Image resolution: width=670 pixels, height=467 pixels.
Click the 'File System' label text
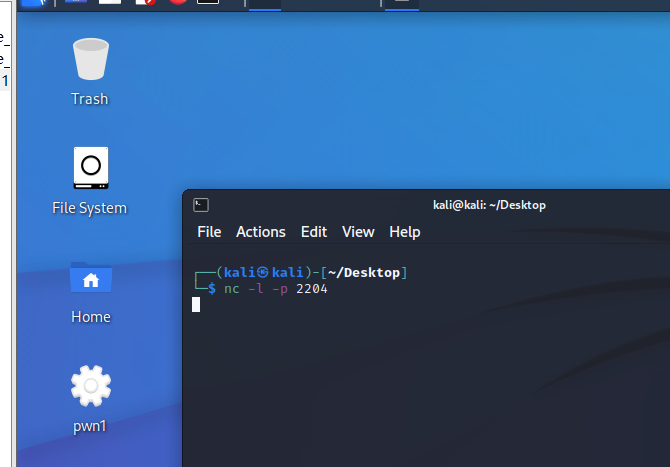[90, 208]
